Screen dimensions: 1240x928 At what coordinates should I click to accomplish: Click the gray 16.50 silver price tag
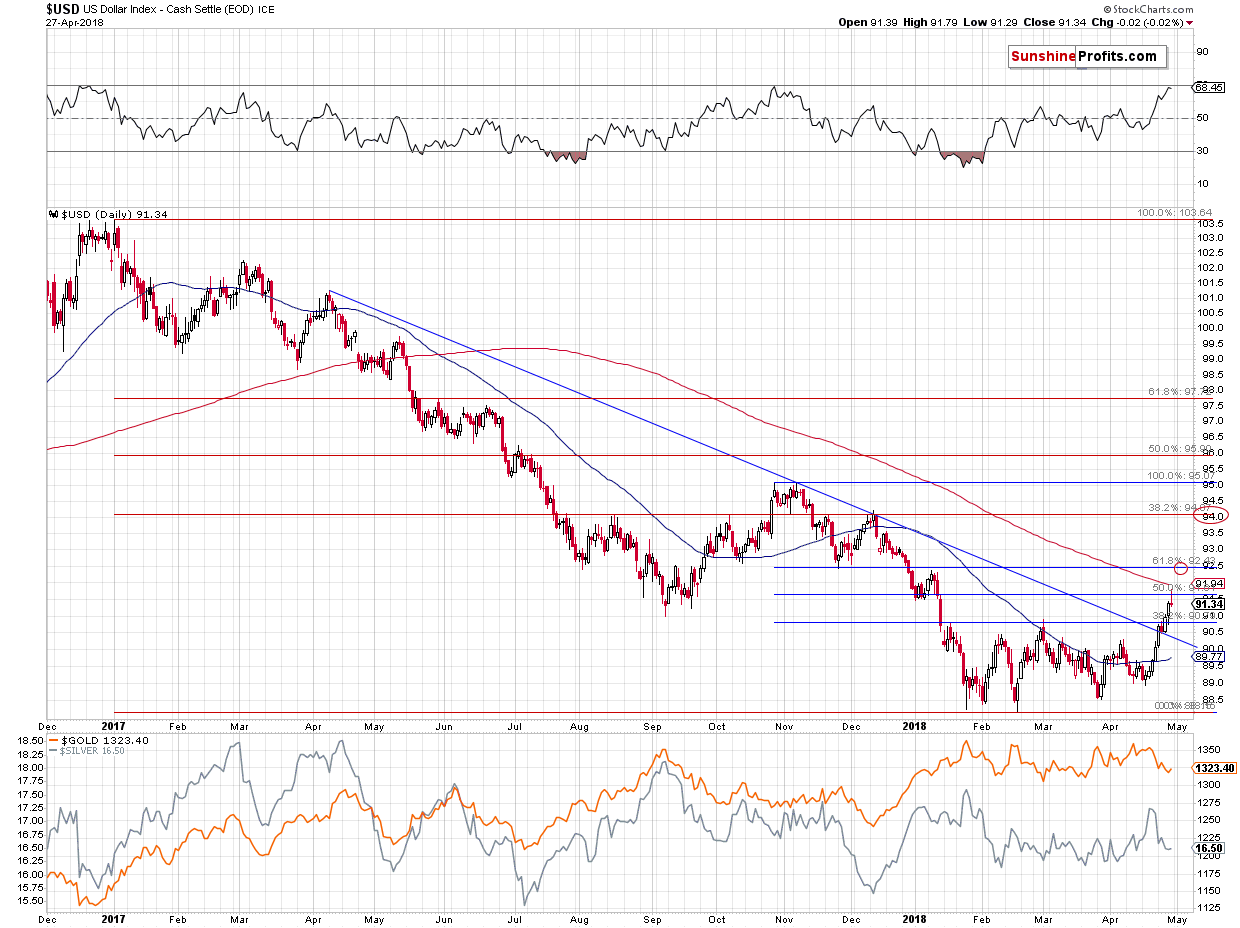1208,847
